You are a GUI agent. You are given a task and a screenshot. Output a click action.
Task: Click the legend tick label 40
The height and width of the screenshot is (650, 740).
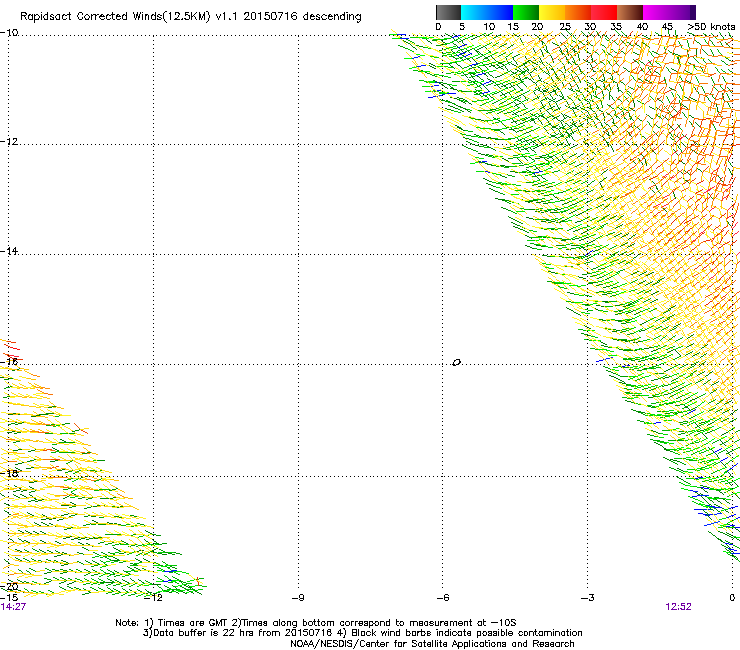642,27
